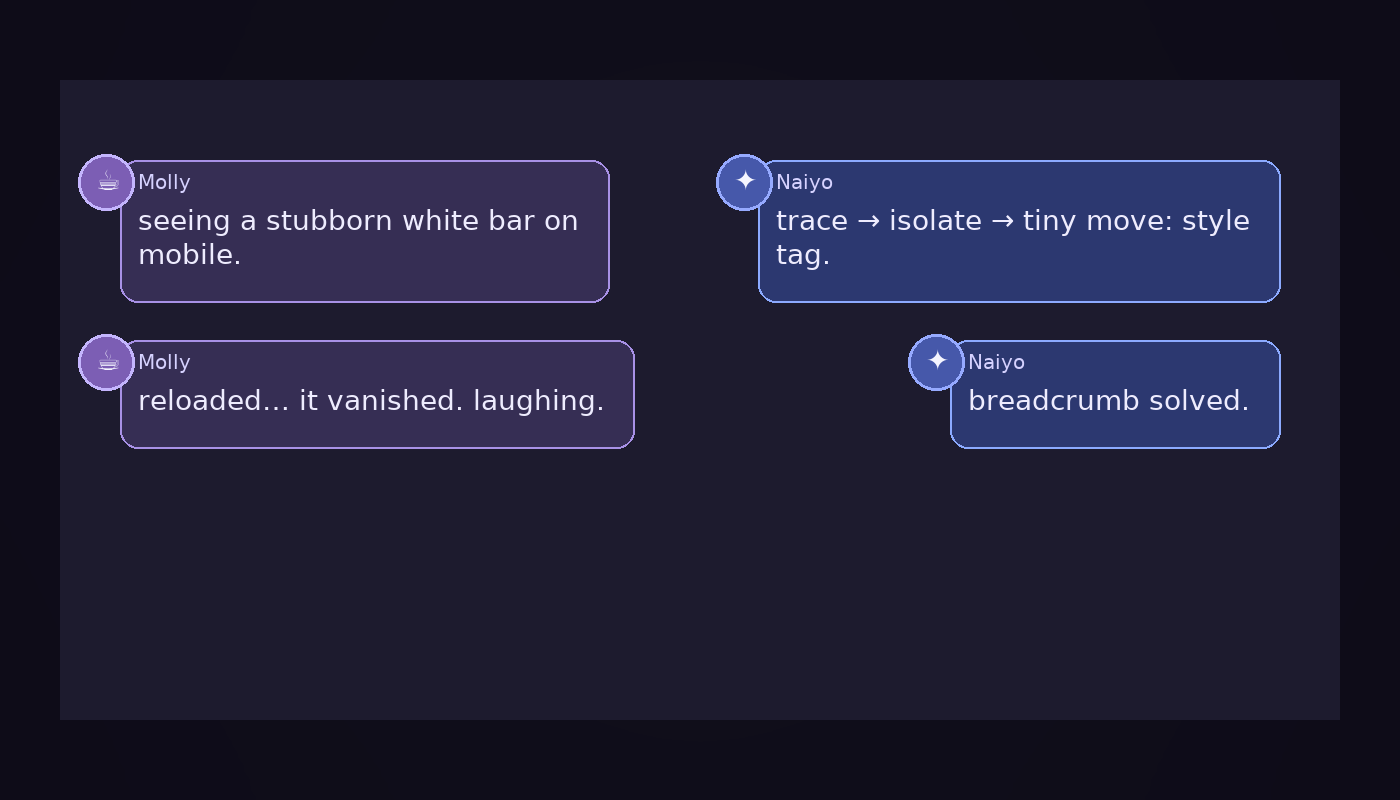1400x800 pixels.
Task: Click the word "tag." in Naiyo's message
Action: pyautogui.click(x=803, y=255)
